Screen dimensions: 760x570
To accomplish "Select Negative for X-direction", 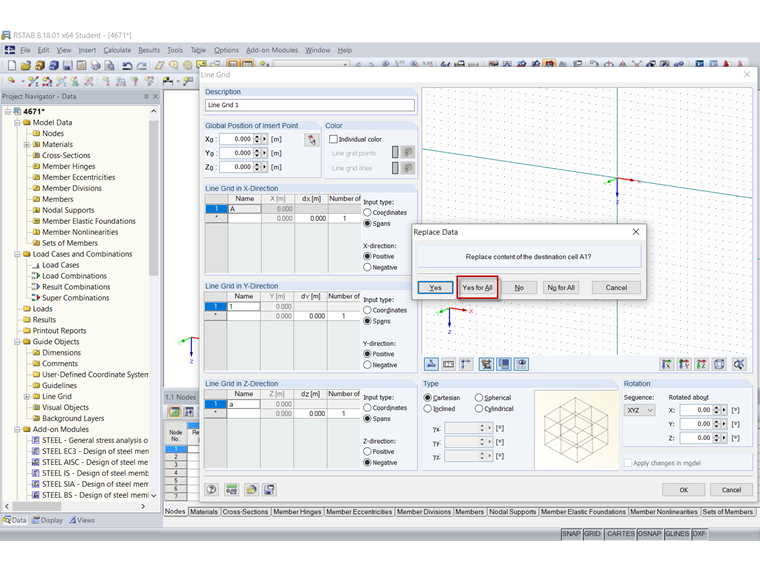I will coord(367,267).
